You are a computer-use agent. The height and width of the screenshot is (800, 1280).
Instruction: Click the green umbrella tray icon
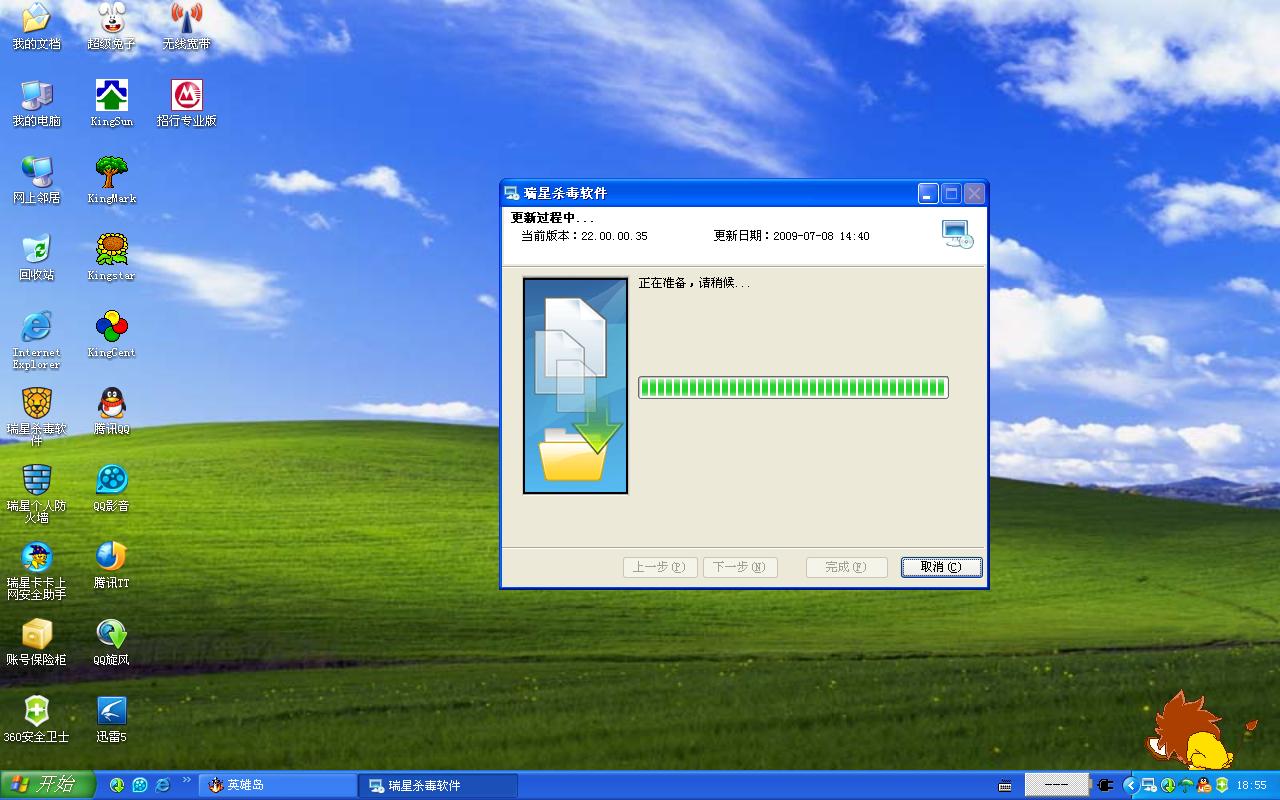pos(1186,785)
